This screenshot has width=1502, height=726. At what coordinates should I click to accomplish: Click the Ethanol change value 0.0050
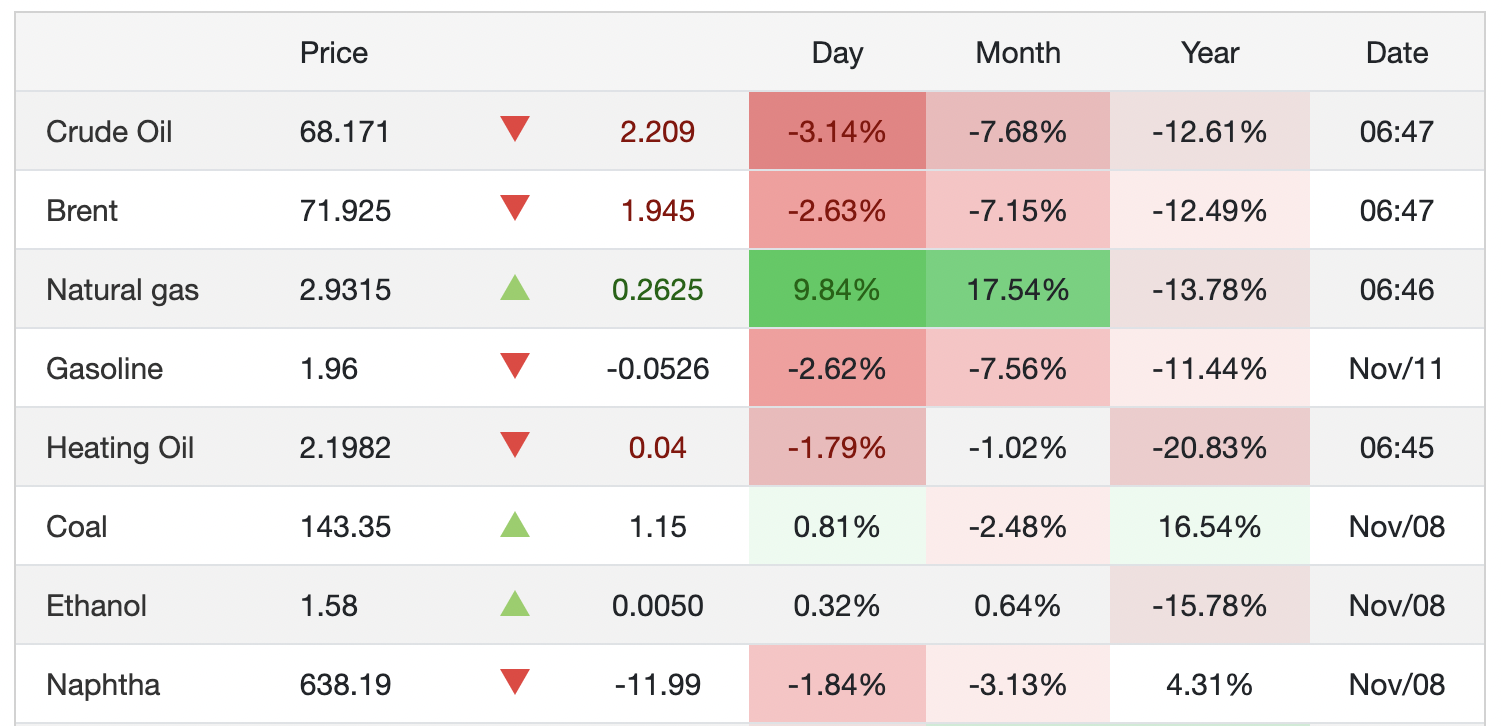point(658,606)
